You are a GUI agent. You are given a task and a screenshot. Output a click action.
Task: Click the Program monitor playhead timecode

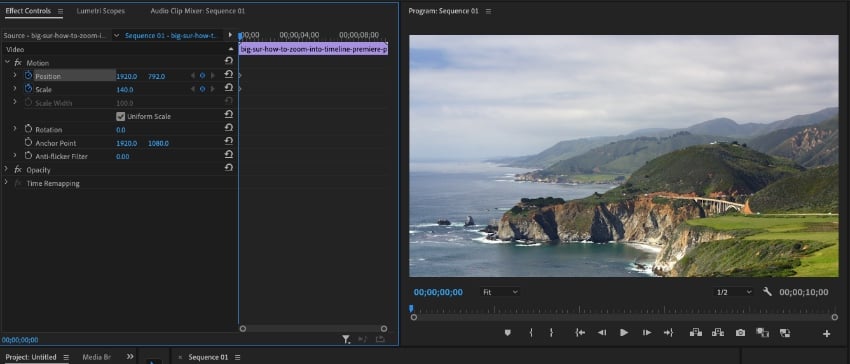tap(438, 292)
